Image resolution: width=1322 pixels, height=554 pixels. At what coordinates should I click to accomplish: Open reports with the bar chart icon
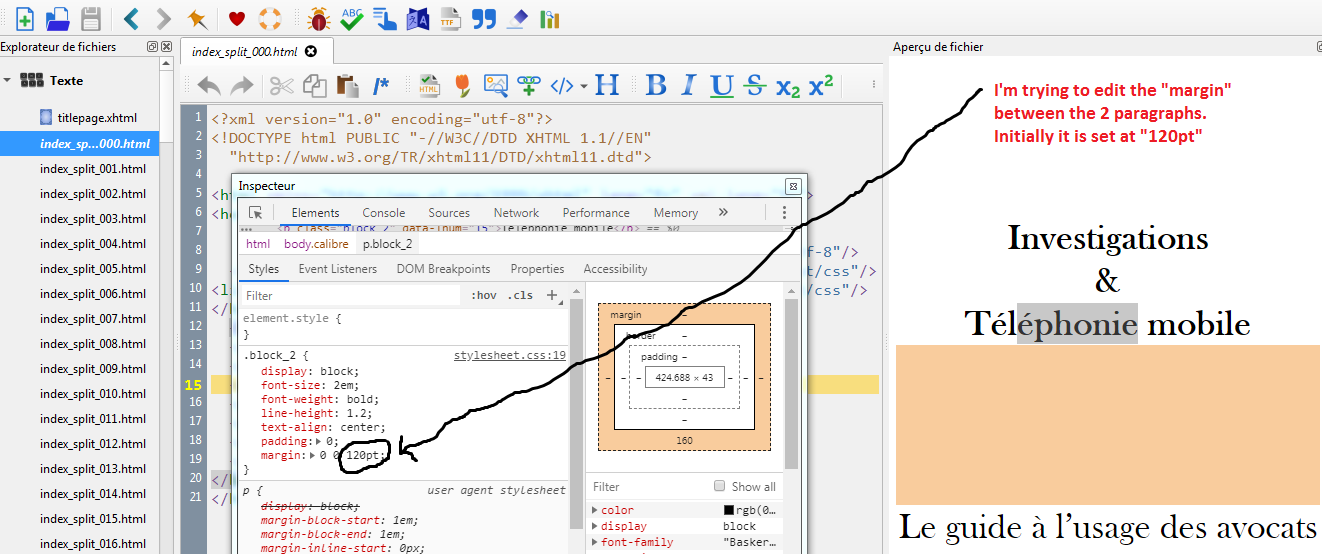pyautogui.click(x=549, y=18)
